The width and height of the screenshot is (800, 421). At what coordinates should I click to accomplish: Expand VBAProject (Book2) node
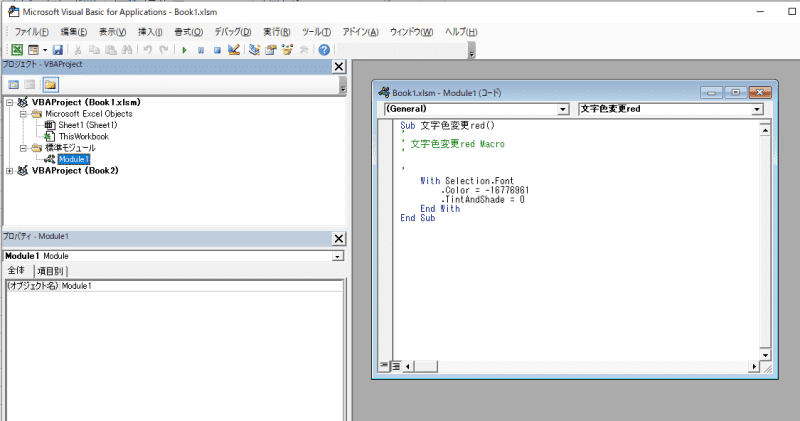[10, 171]
